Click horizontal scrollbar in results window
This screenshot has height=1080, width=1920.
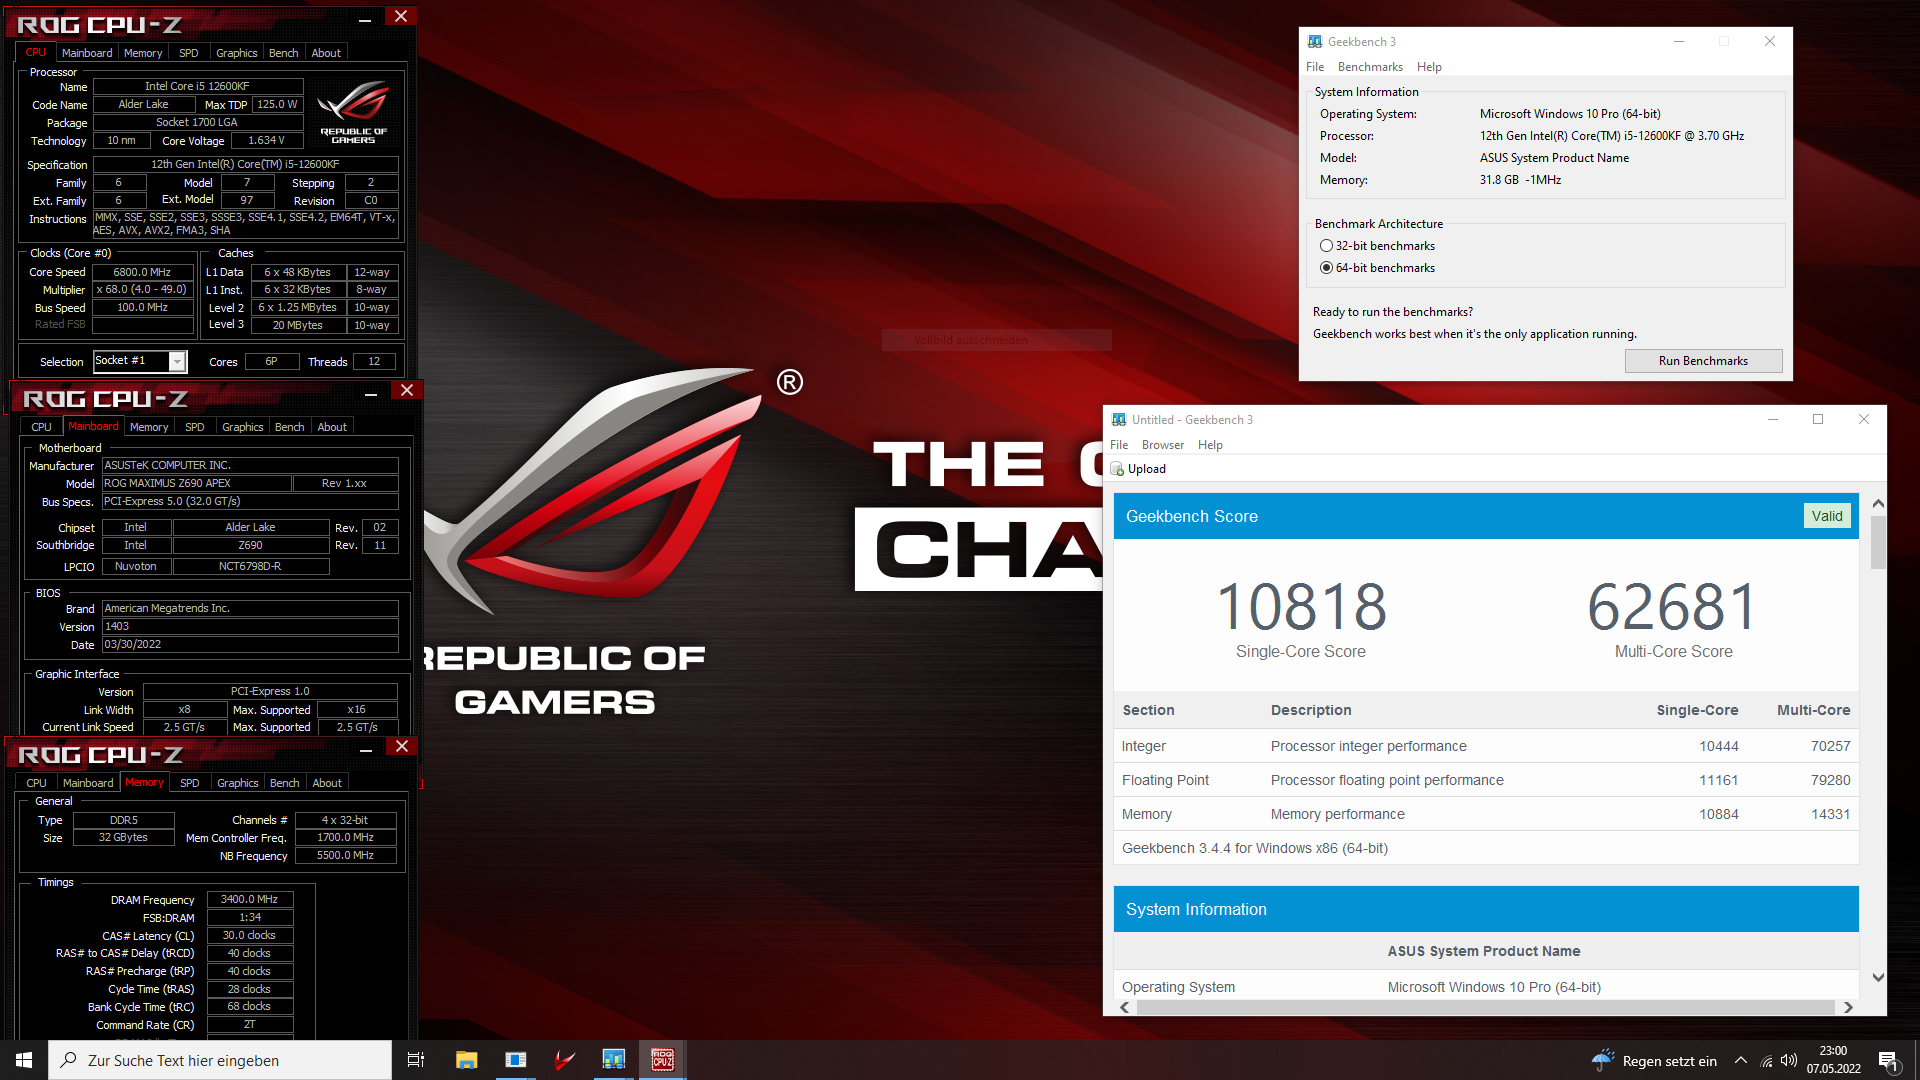pyautogui.click(x=1486, y=1007)
